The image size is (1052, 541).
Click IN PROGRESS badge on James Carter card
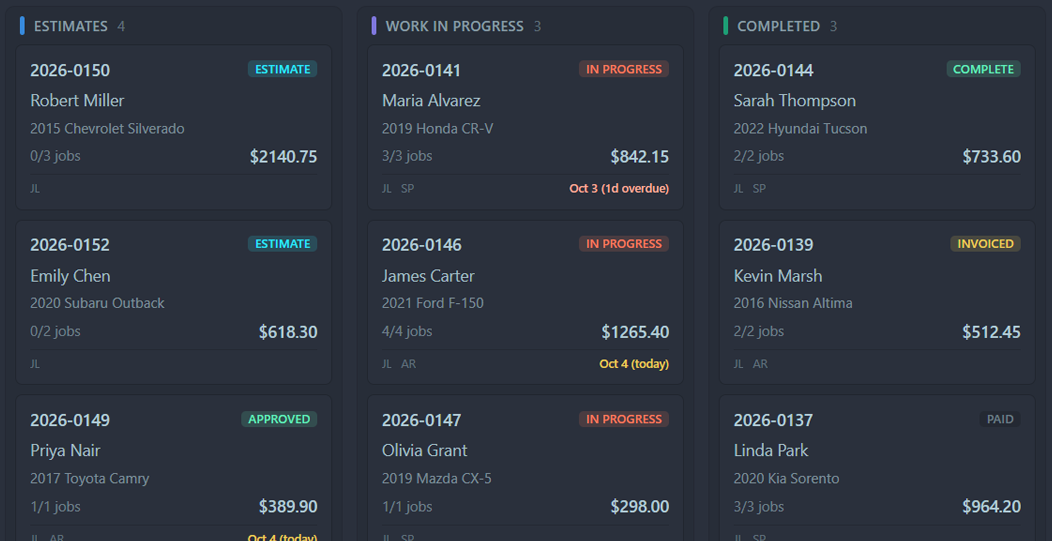[x=624, y=244]
